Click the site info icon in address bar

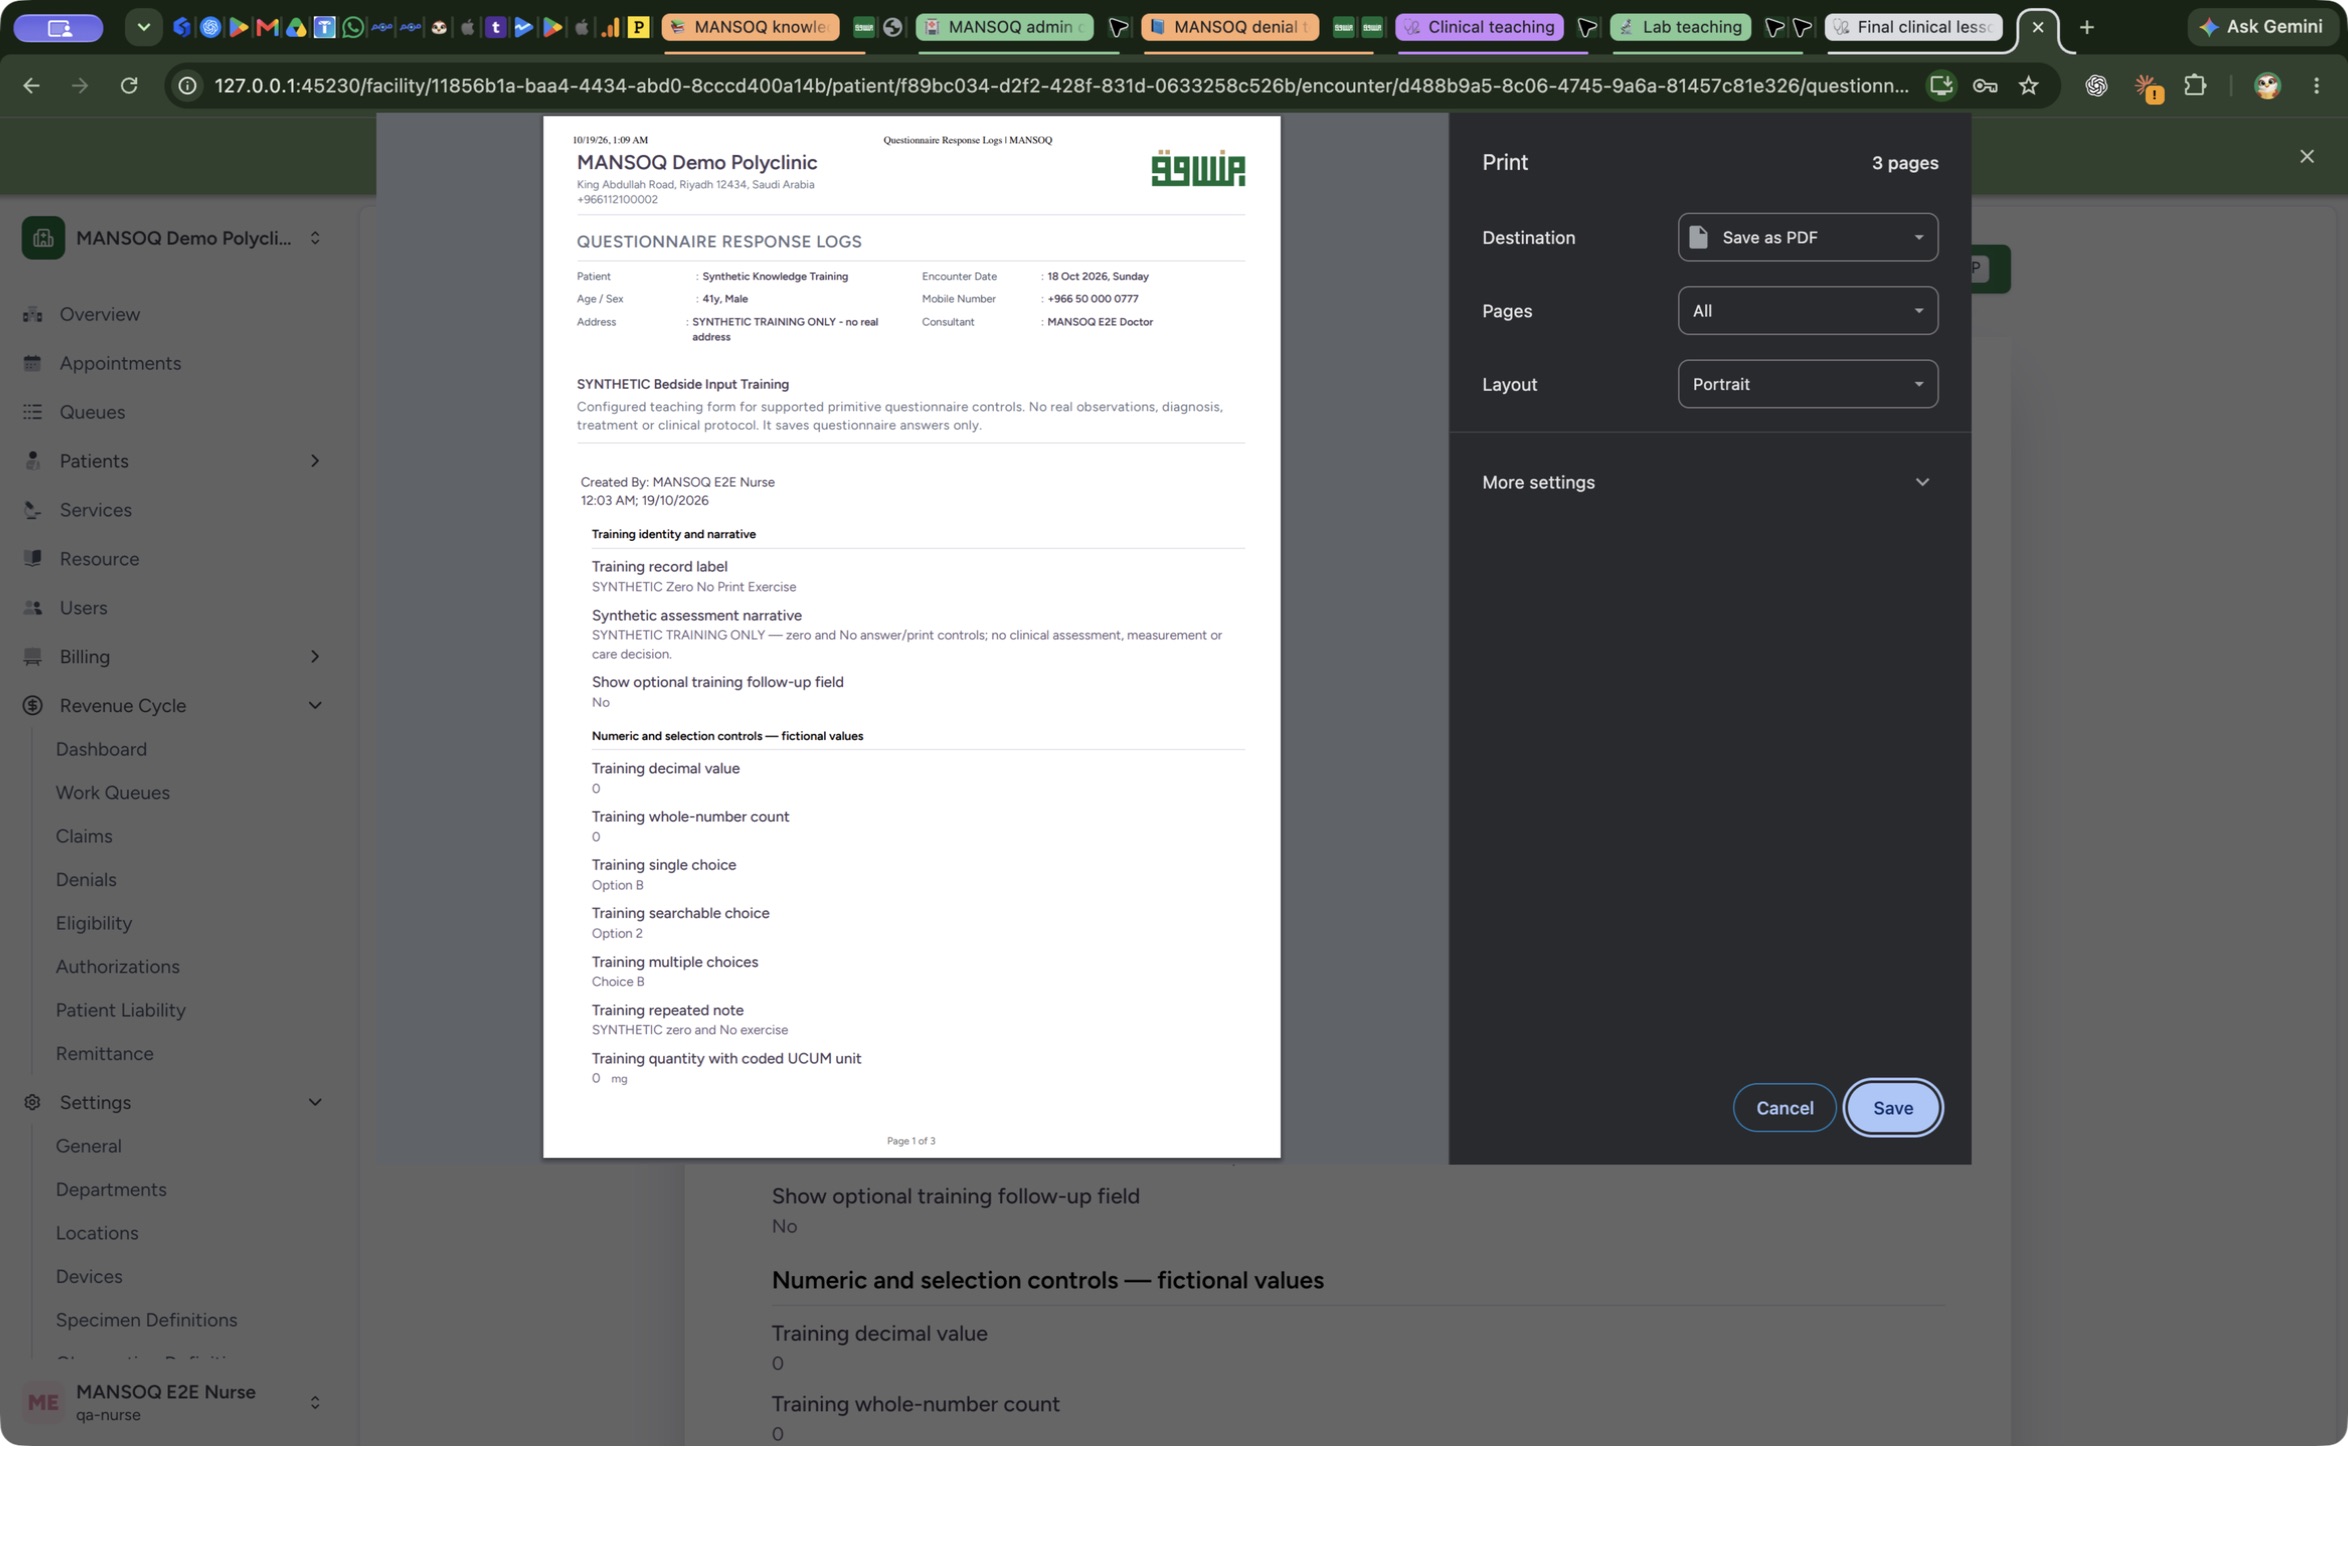tap(187, 86)
